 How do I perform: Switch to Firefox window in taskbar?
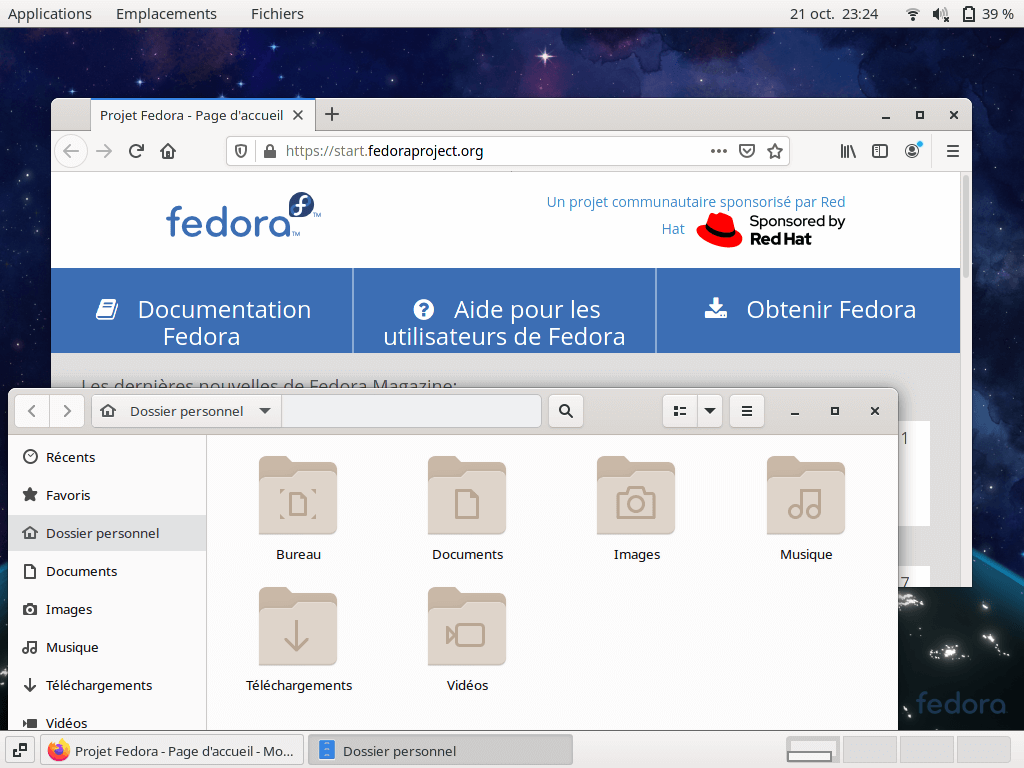(172, 750)
